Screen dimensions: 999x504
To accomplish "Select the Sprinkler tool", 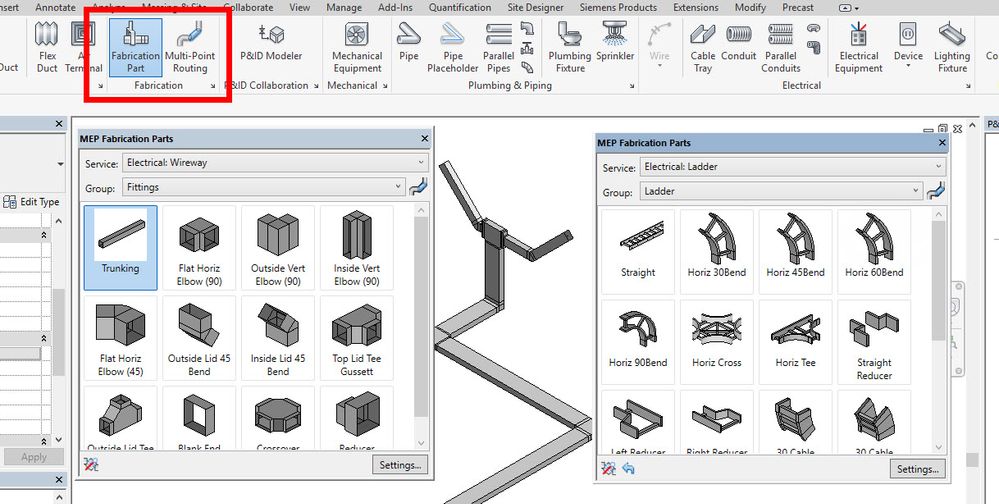I will [615, 43].
